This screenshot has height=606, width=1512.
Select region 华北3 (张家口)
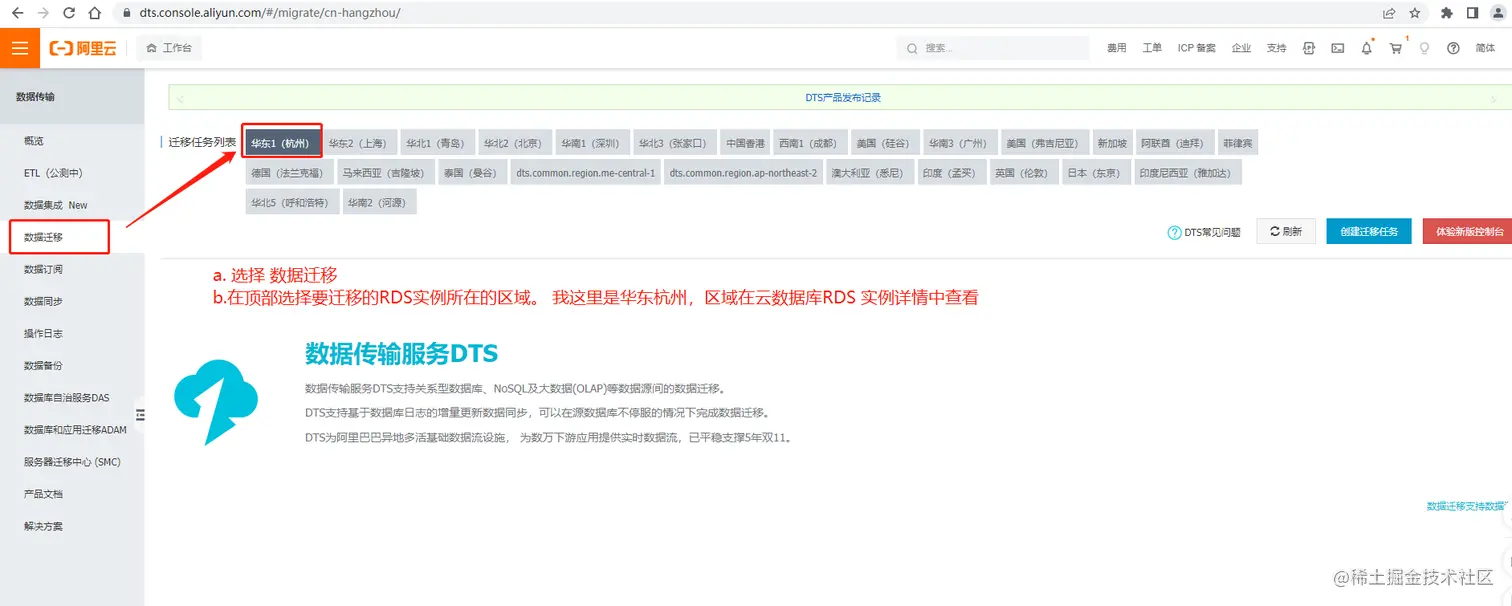[675, 143]
